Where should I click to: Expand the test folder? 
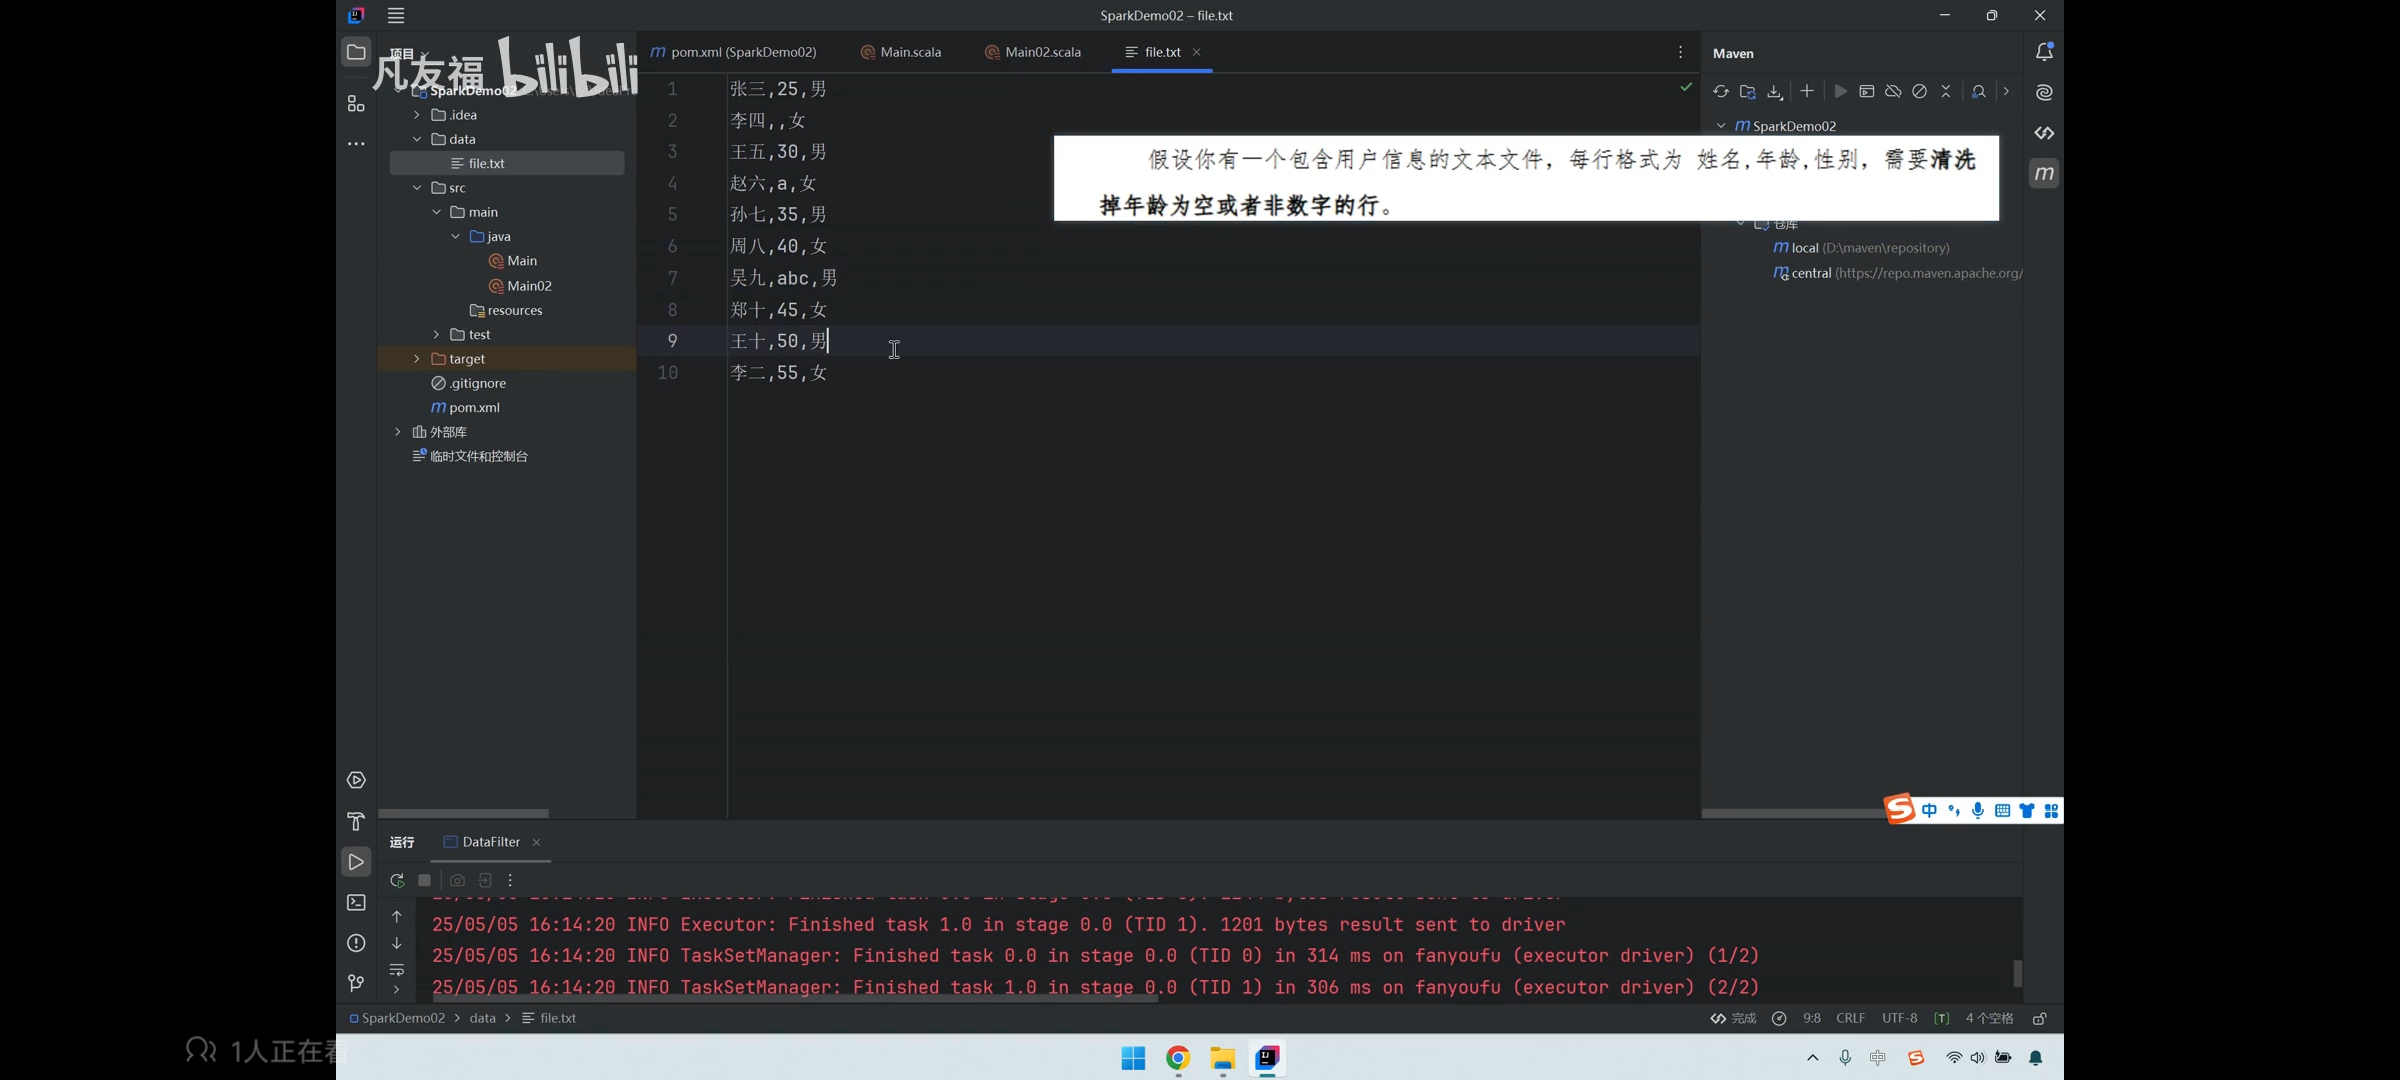point(436,335)
